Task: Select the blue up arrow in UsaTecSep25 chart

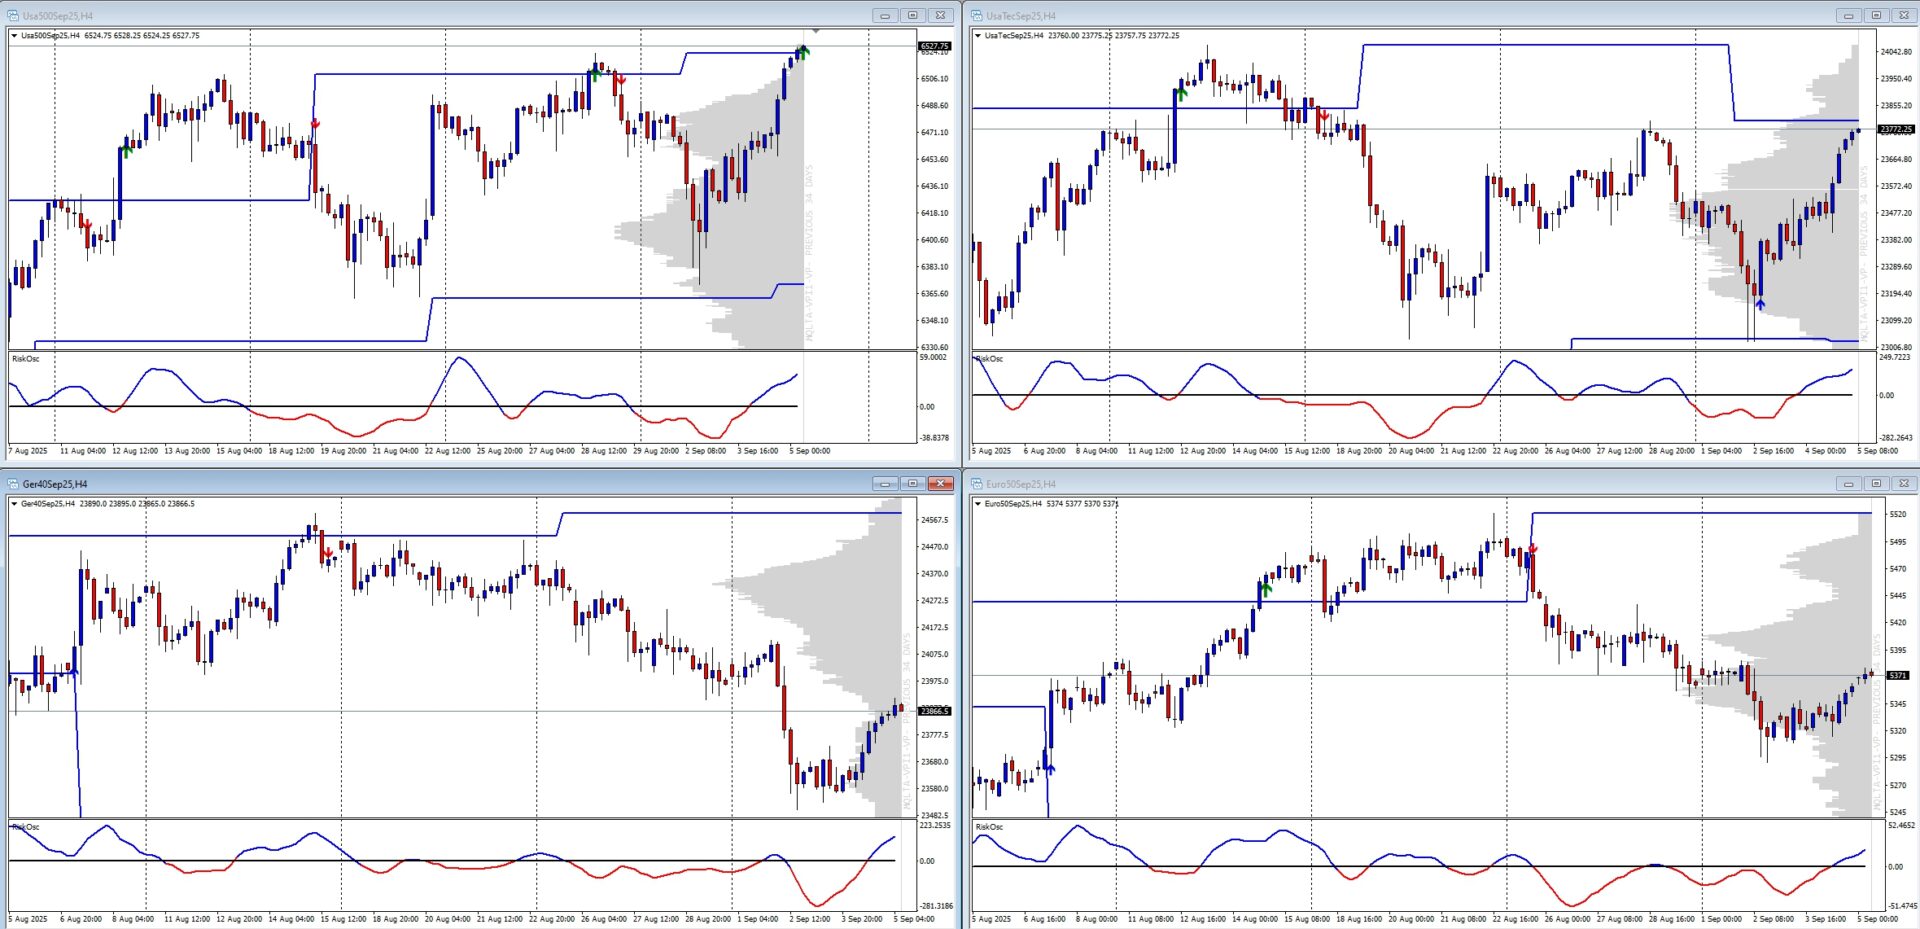Action: 1760,303
